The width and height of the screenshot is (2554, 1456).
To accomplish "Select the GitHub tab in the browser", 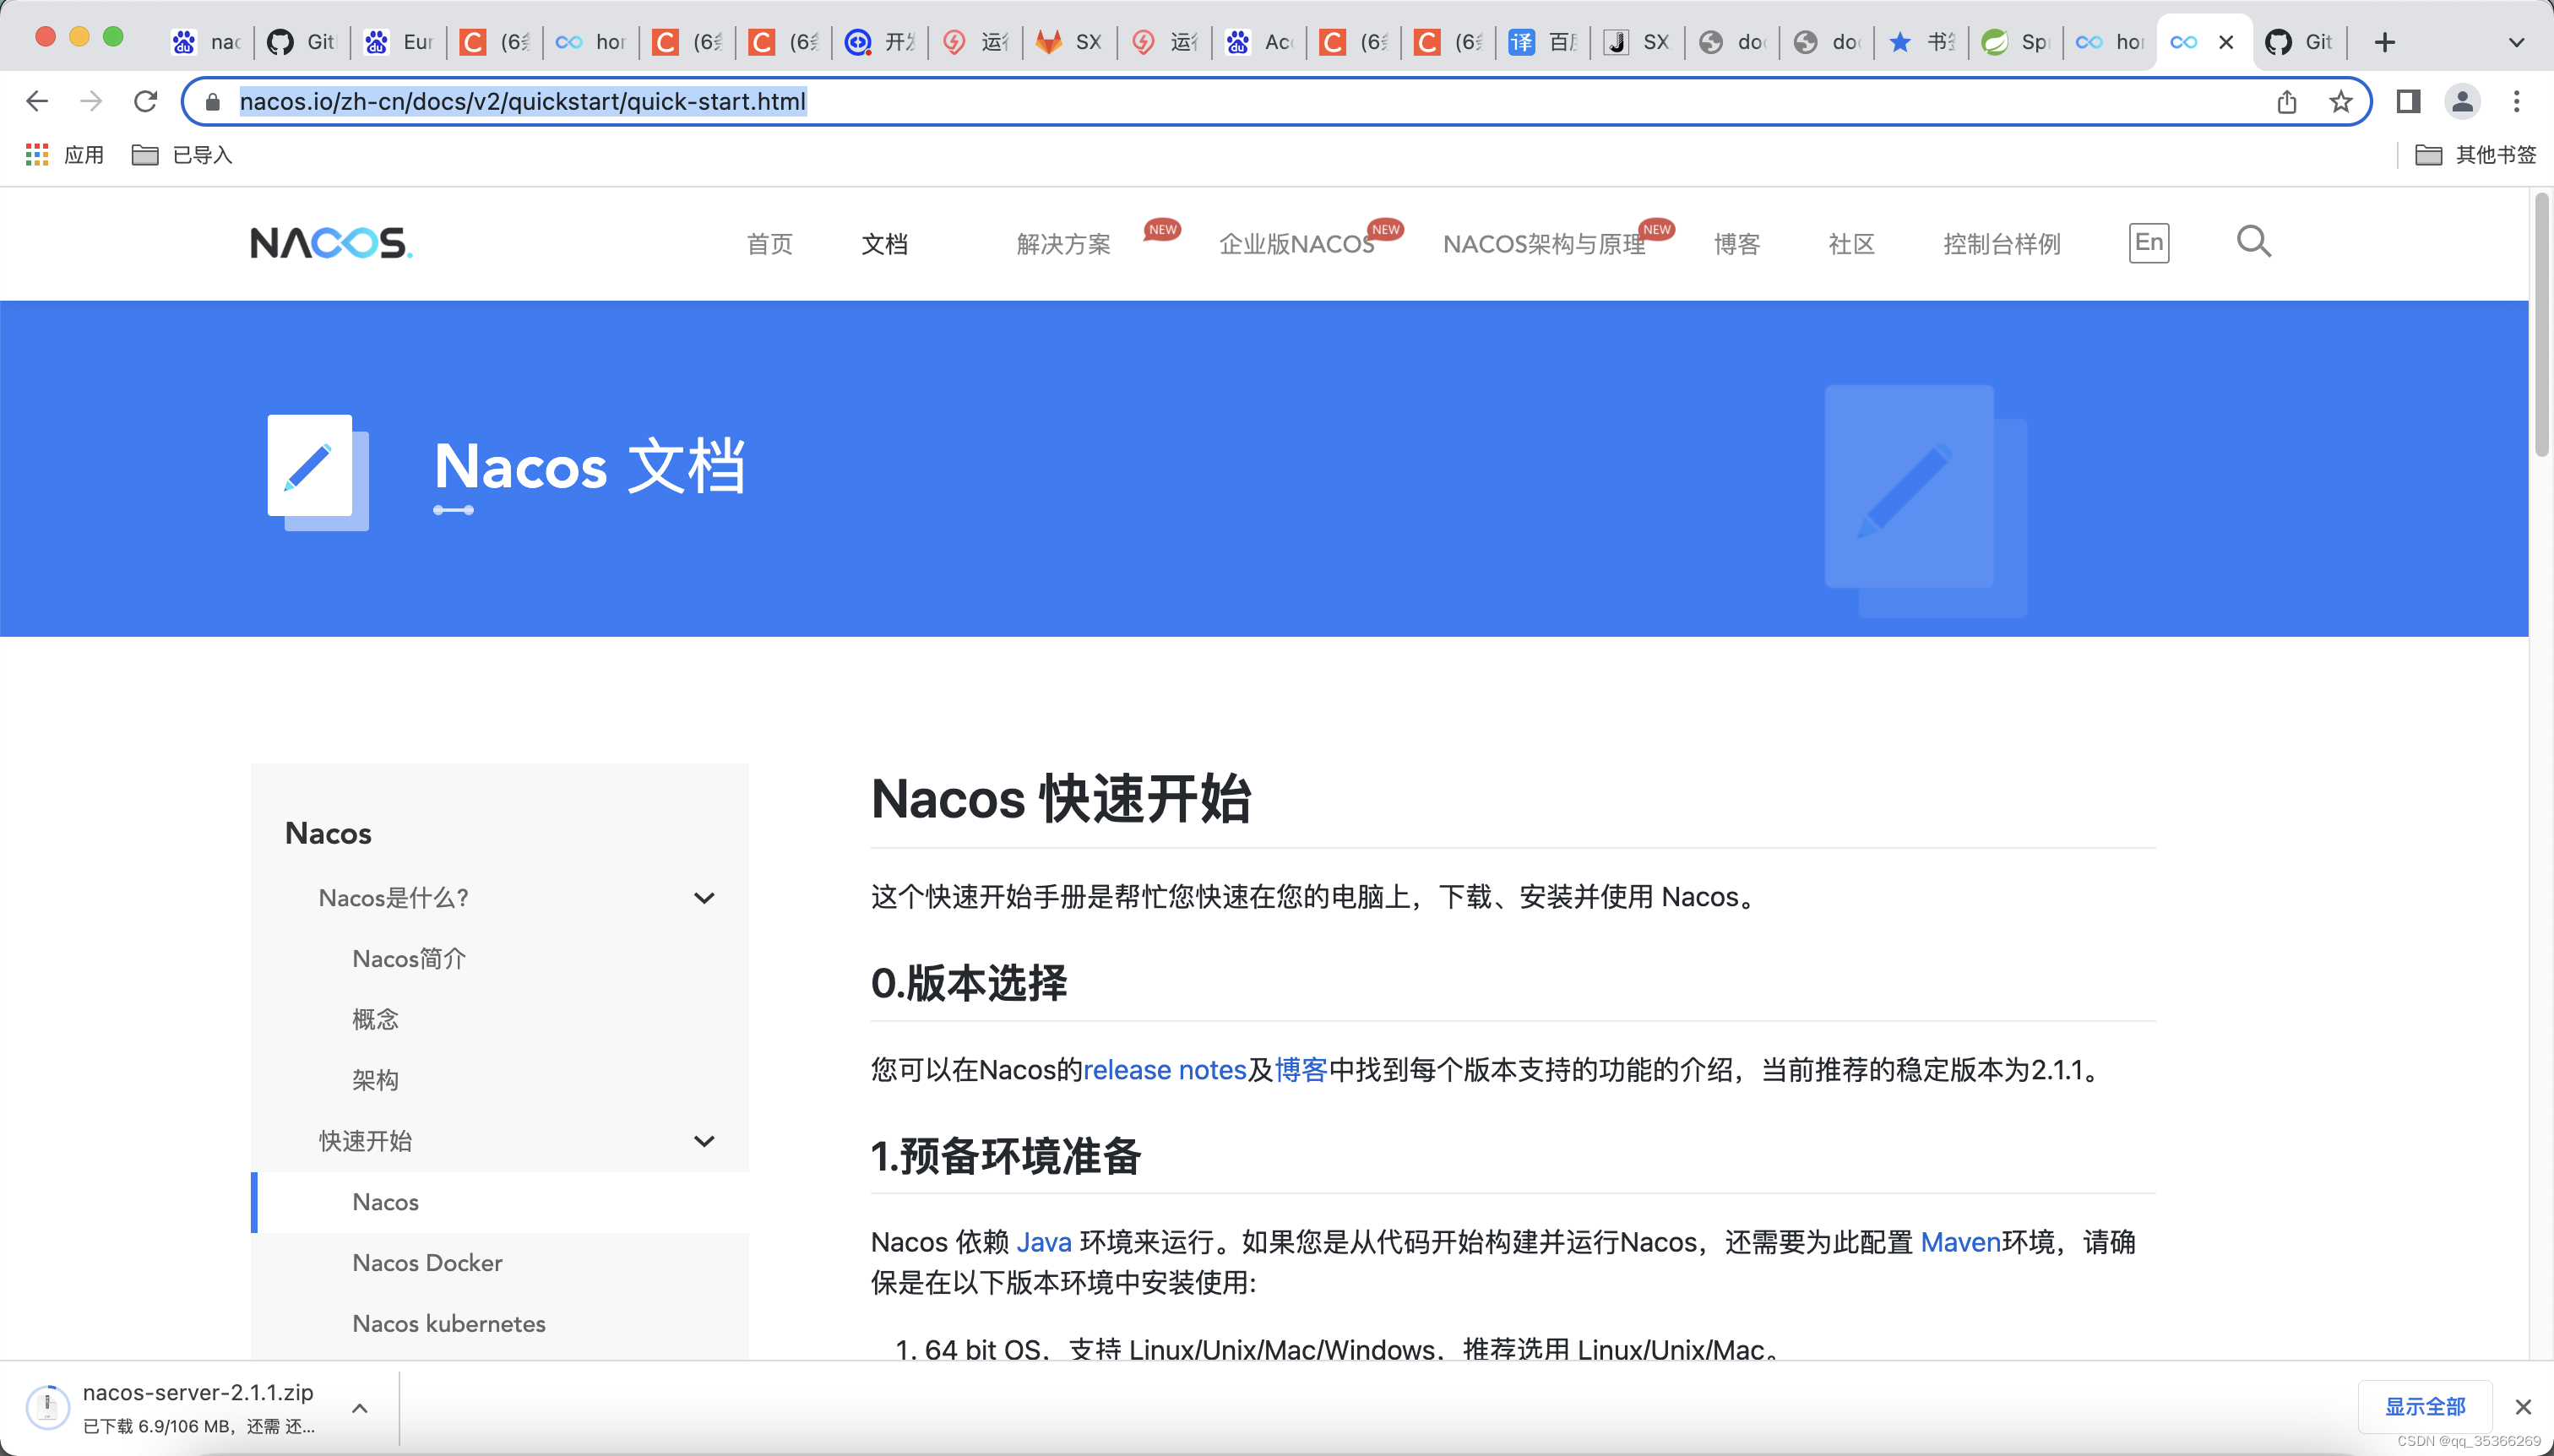I will click(x=299, y=41).
